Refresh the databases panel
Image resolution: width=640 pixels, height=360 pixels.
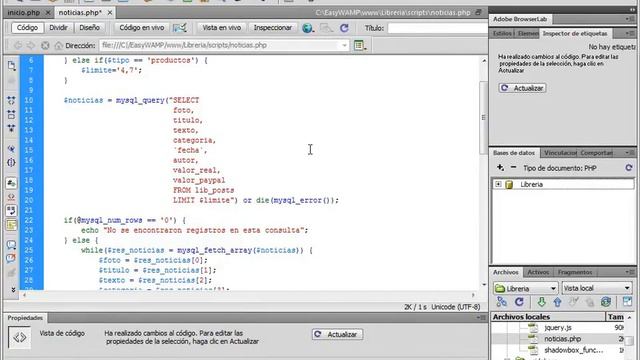click(x=629, y=168)
